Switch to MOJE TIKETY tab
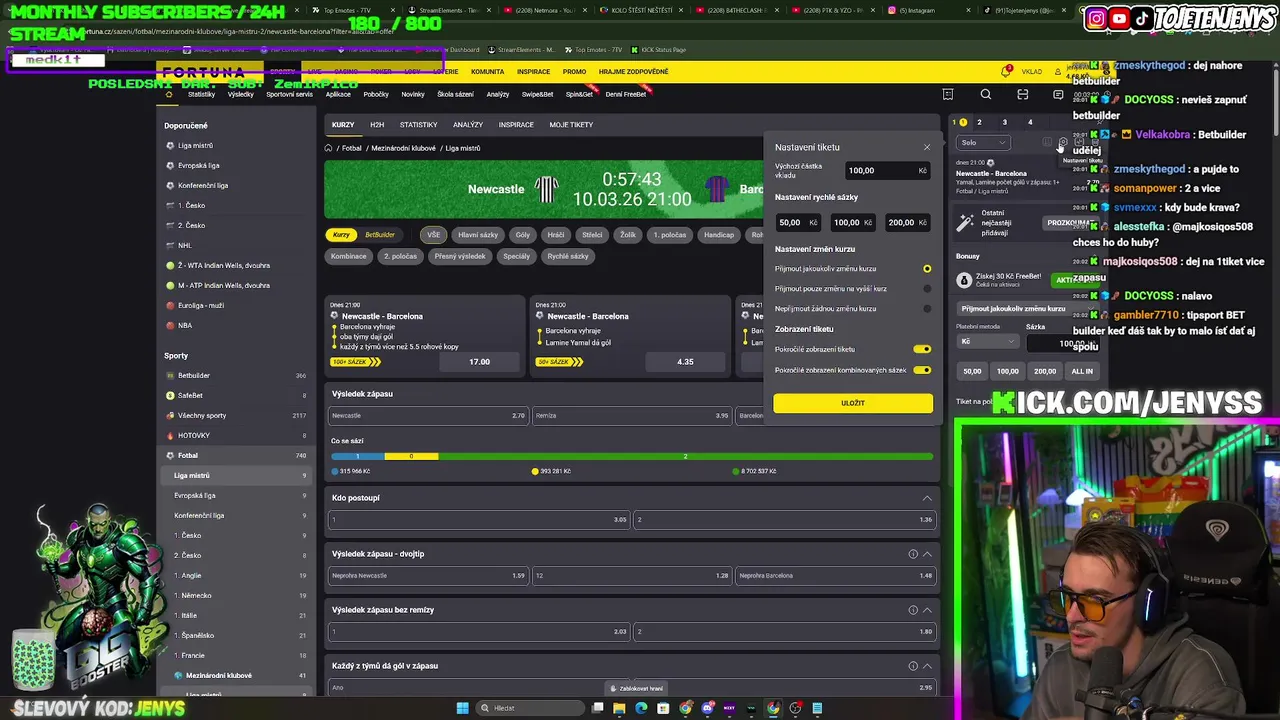Viewport: 1280px width, 720px height. click(x=571, y=125)
